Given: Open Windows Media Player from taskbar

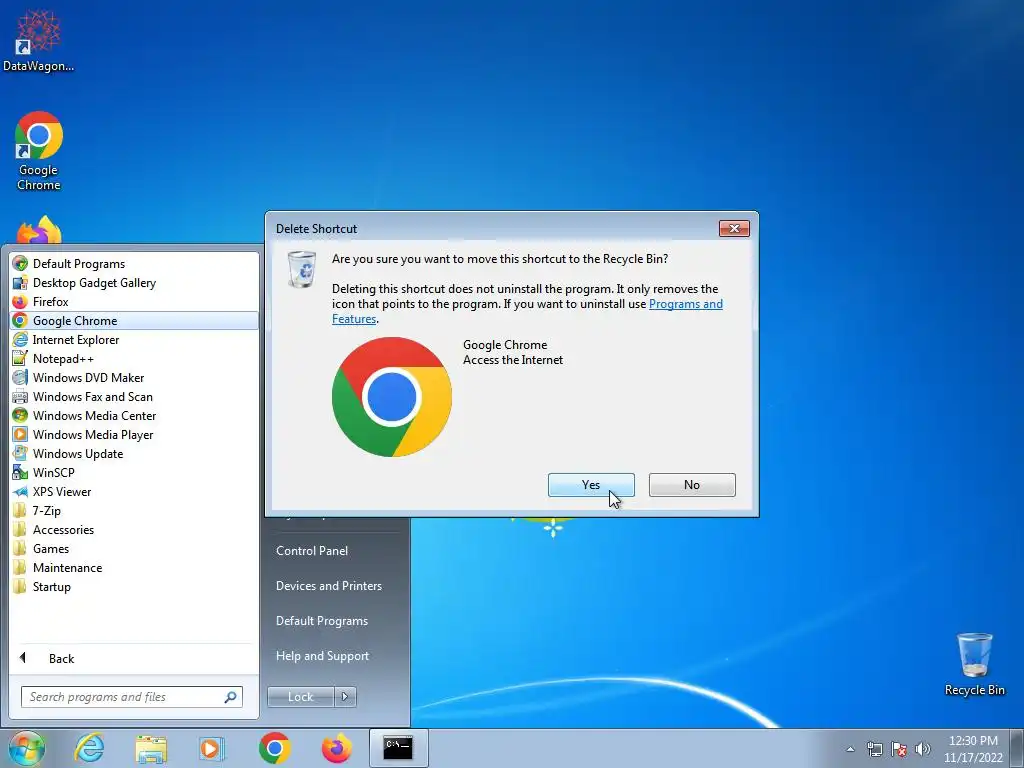Looking at the screenshot, I should tap(212, 748).
